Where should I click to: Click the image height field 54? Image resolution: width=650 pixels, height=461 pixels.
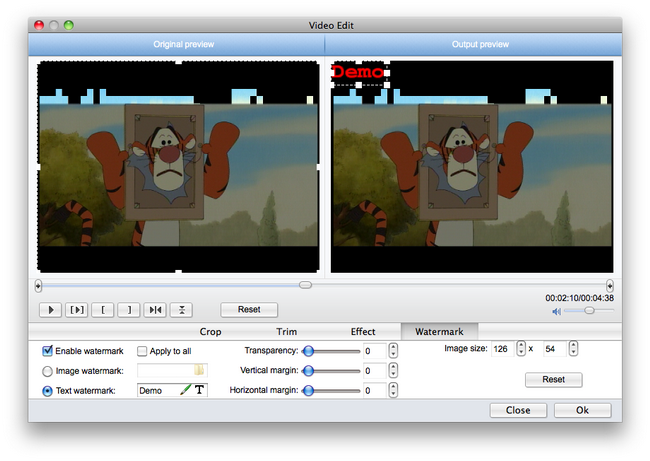click(555, 349)
